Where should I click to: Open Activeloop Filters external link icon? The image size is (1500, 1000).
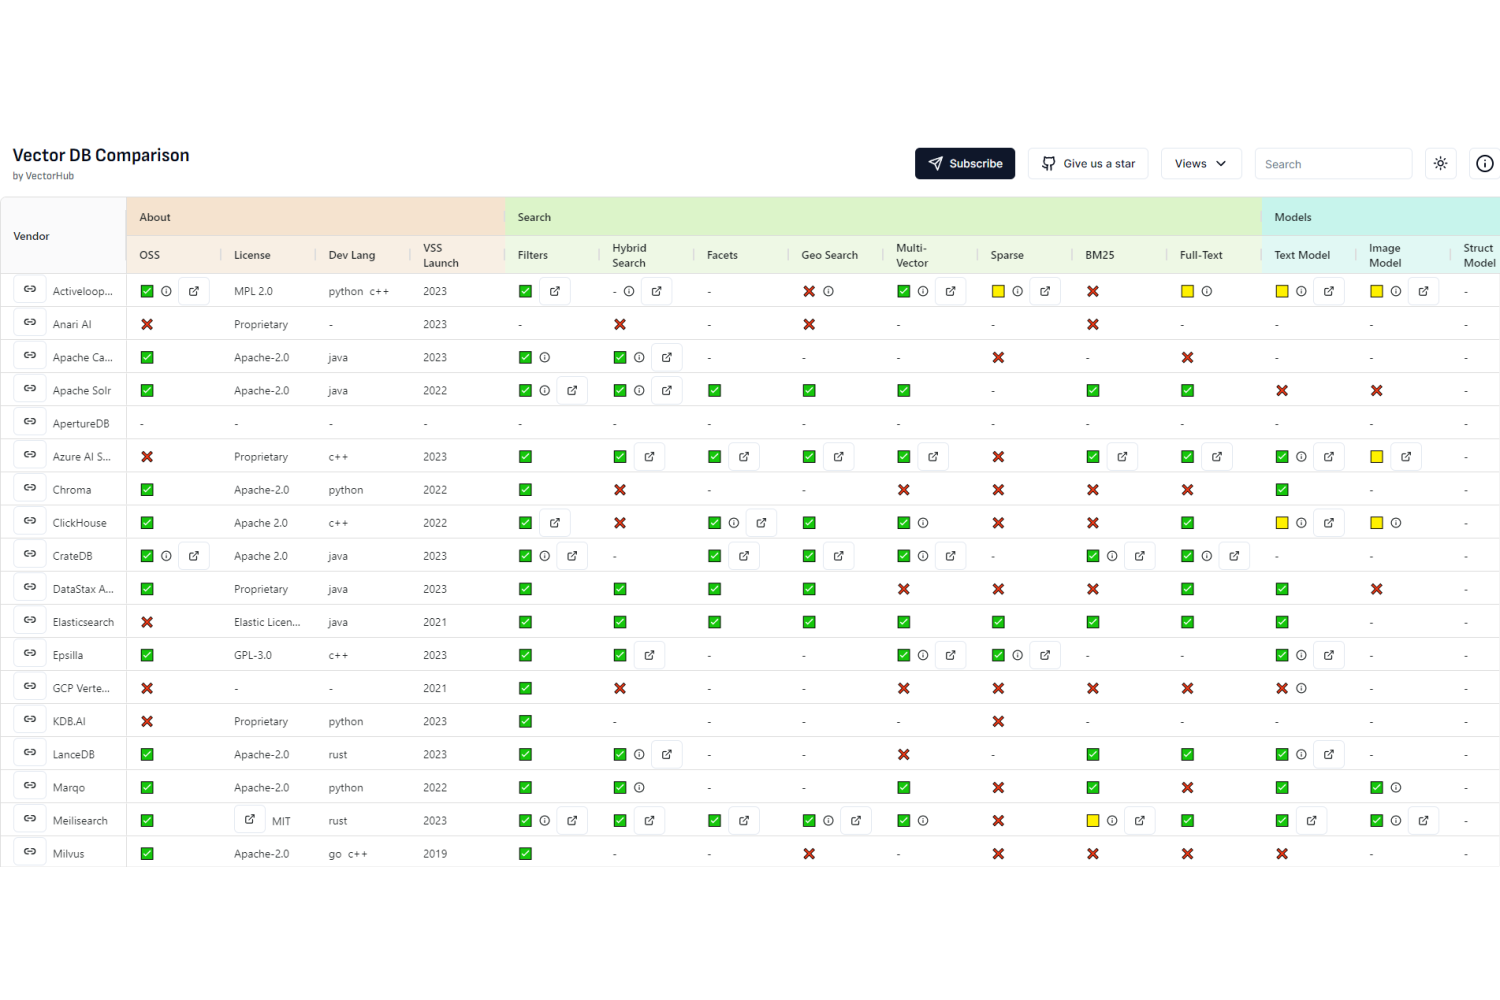click(x=555, y=291)
